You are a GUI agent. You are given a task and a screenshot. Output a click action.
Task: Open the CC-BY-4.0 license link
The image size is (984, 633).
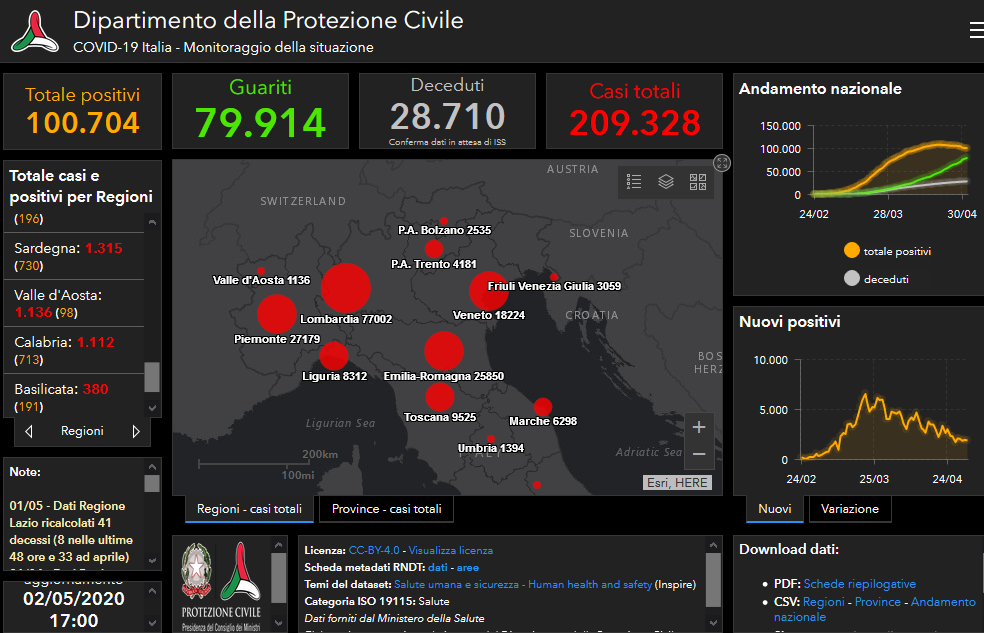(375, 550)
